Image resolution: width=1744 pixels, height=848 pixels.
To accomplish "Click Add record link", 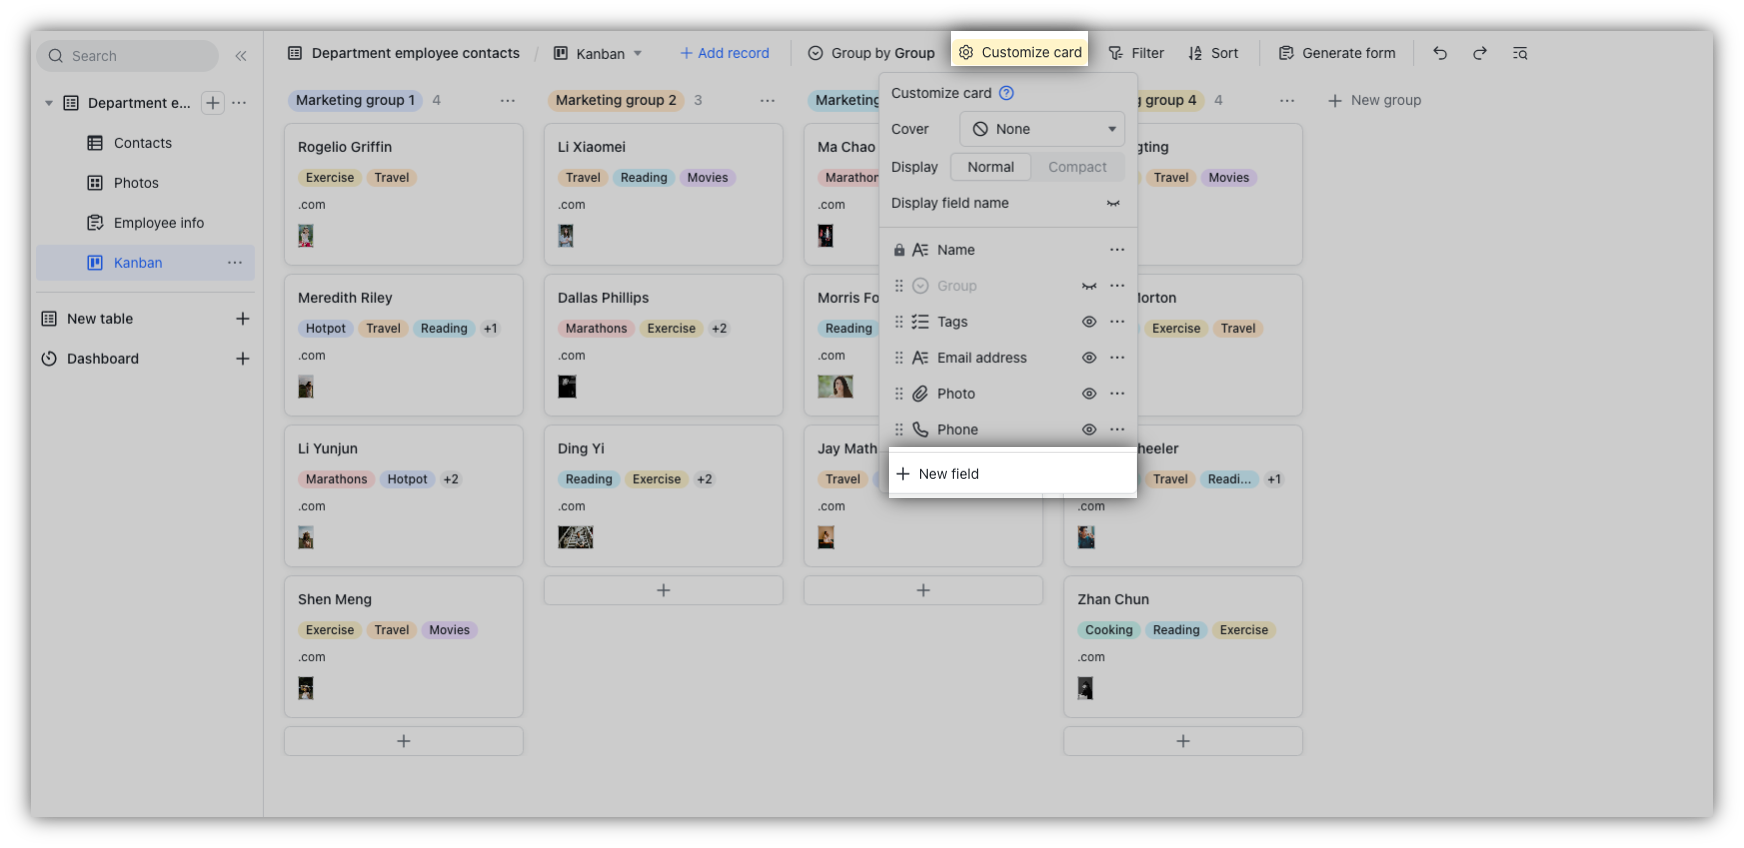I will pyautogui.click(x=724, y=53).
